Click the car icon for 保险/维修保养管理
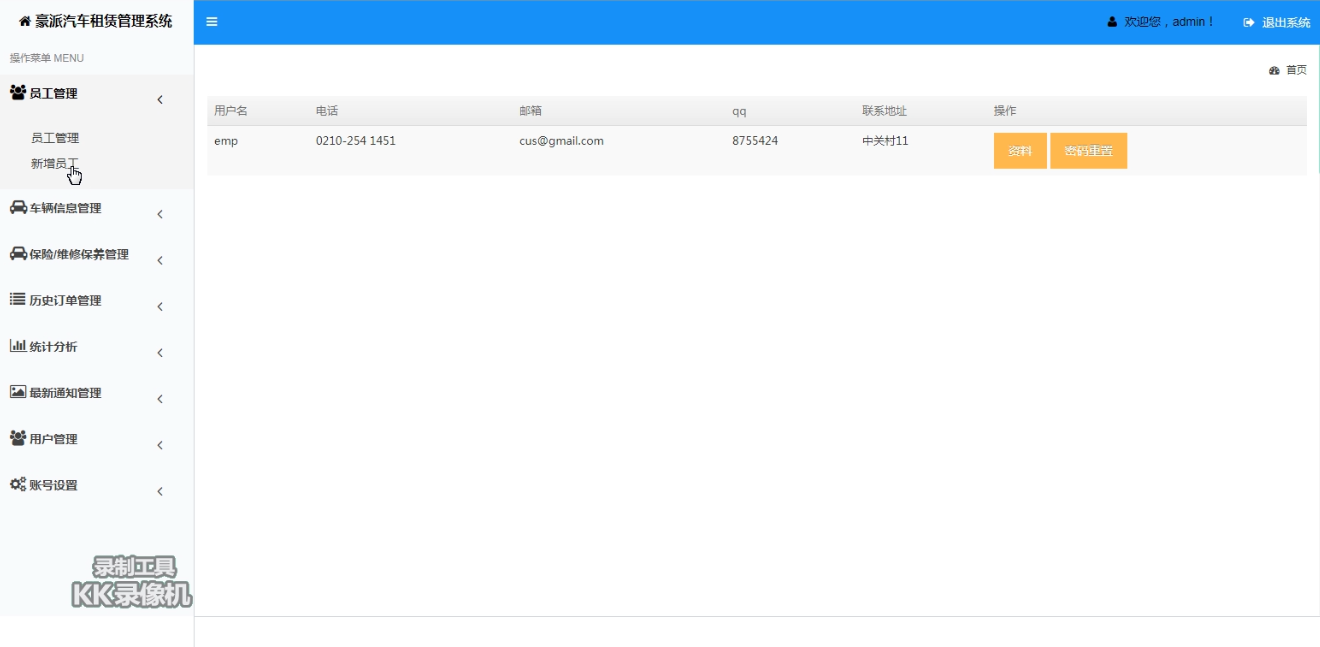The height and width of the screenshot is (647, 1320). tap(18, 253)
